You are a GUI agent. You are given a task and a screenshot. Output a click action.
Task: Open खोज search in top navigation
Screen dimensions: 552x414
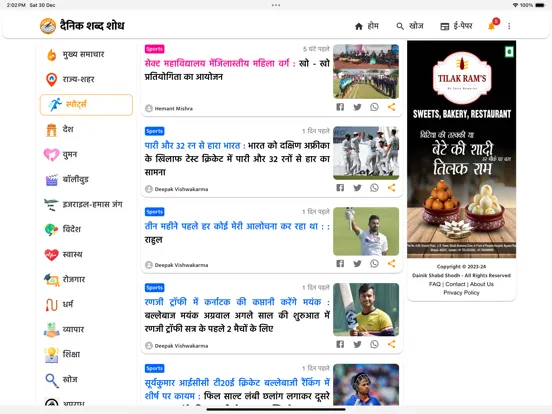[x=410, y=26]
